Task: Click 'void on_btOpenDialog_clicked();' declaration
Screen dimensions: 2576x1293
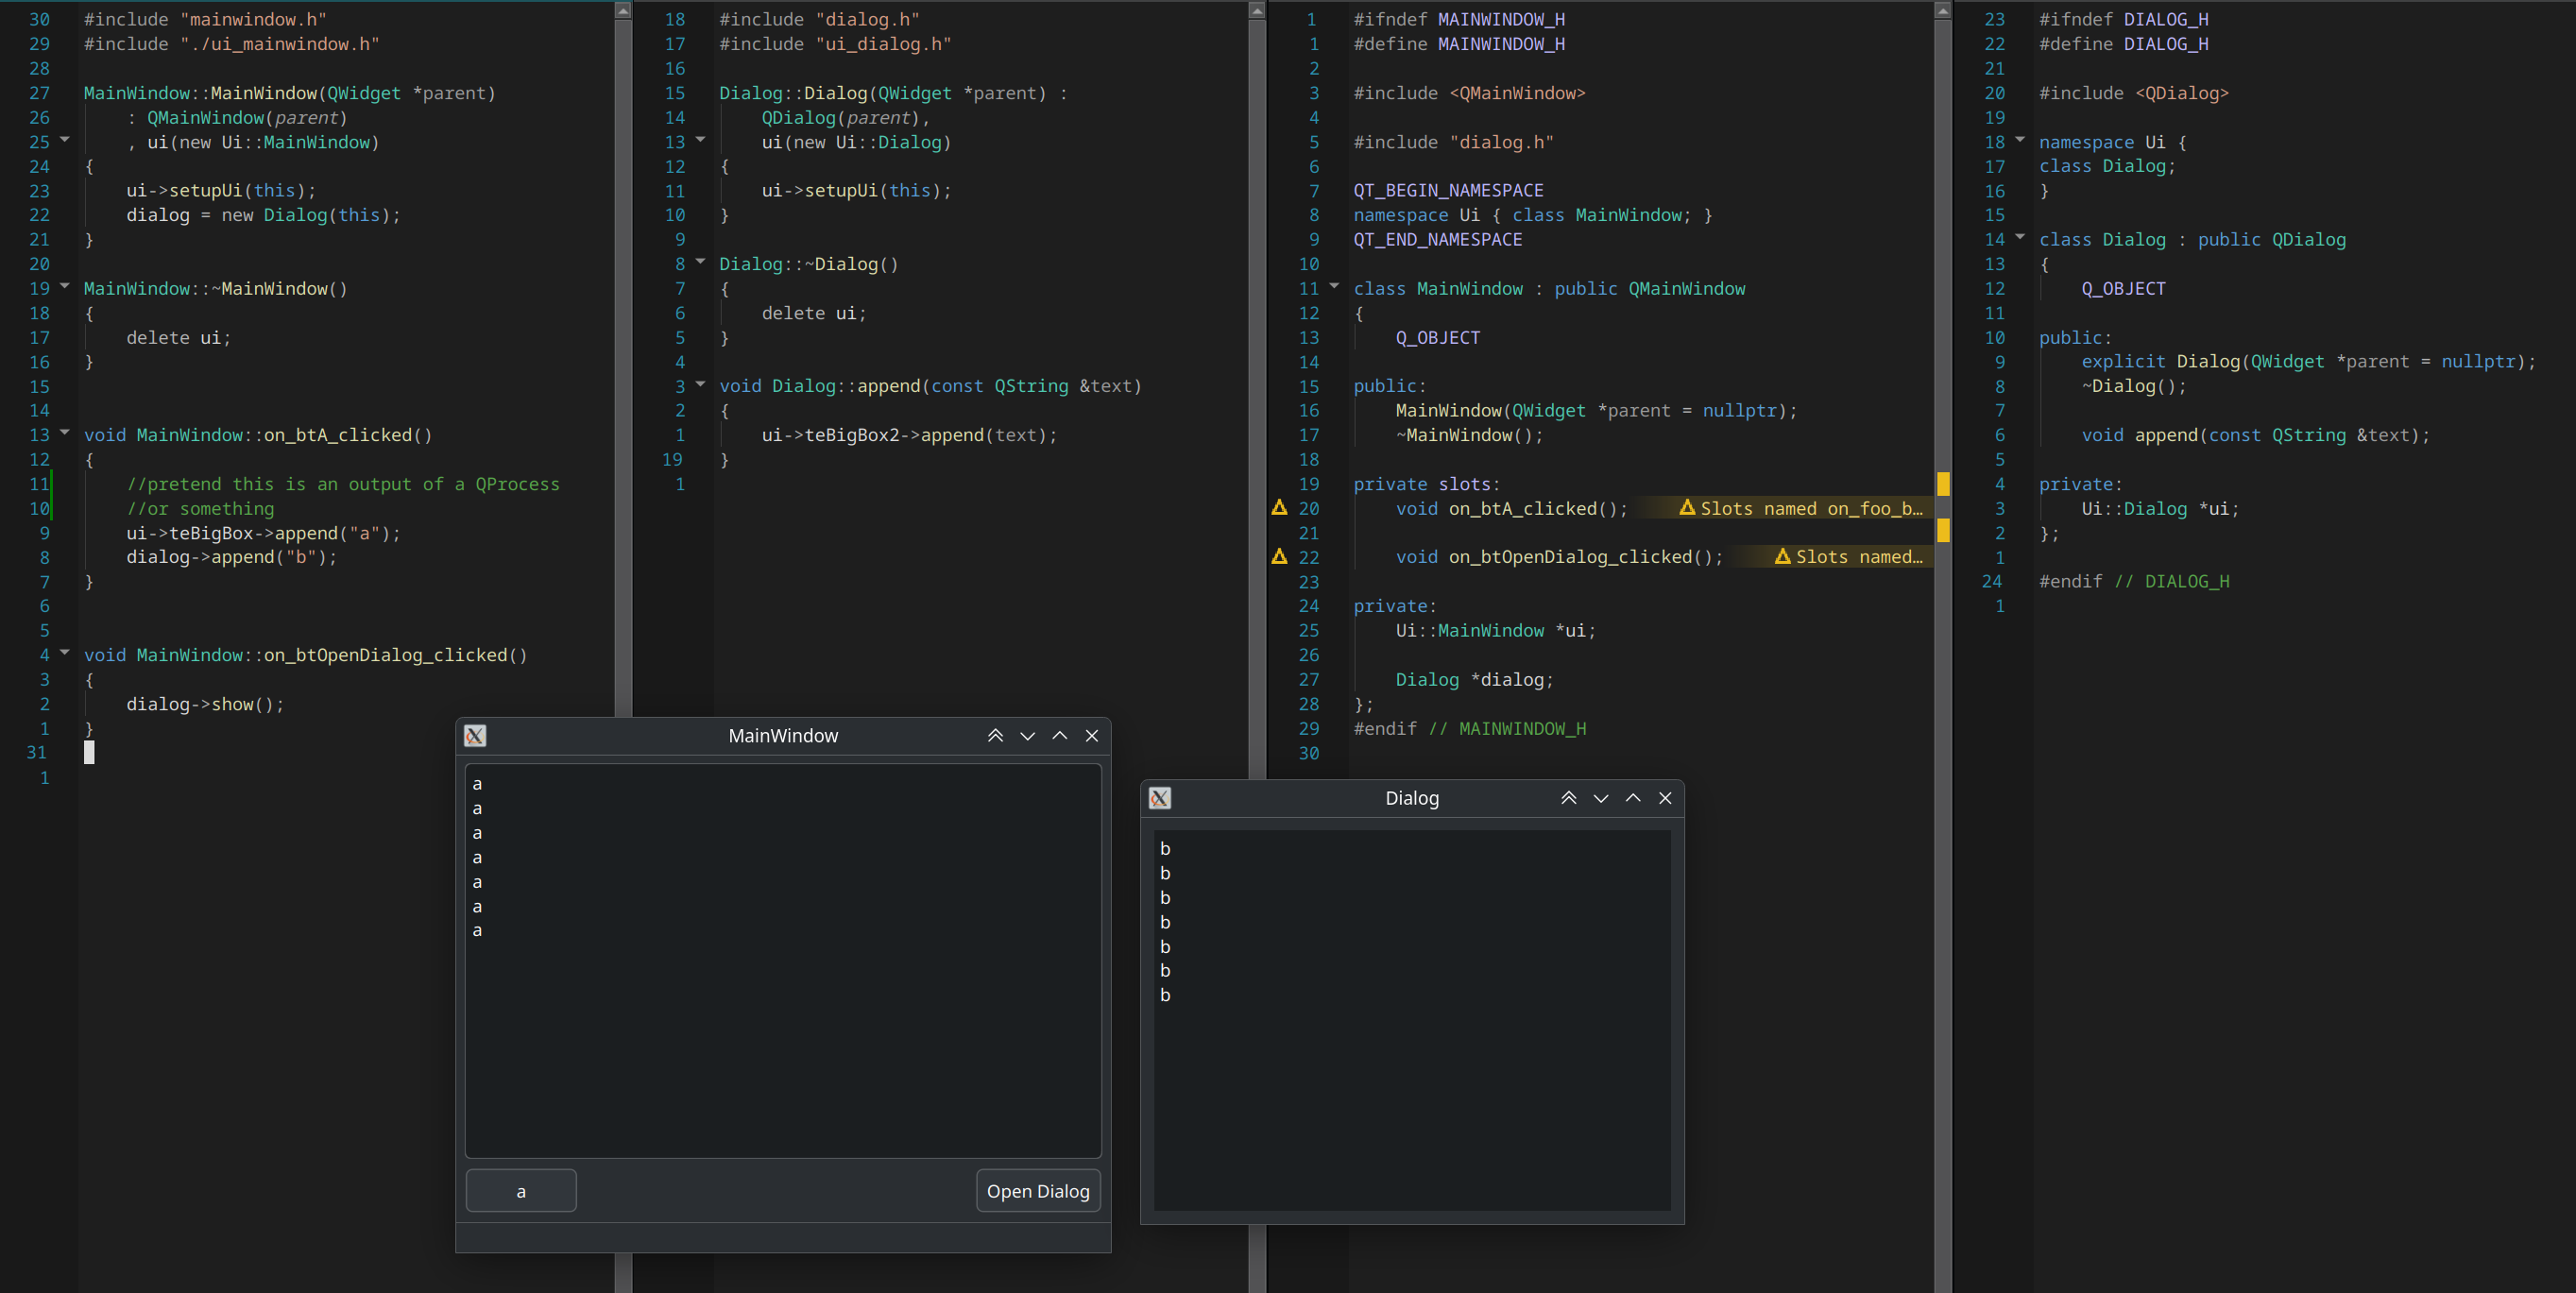Action: pyautogui.click(x=1559, y=557)
